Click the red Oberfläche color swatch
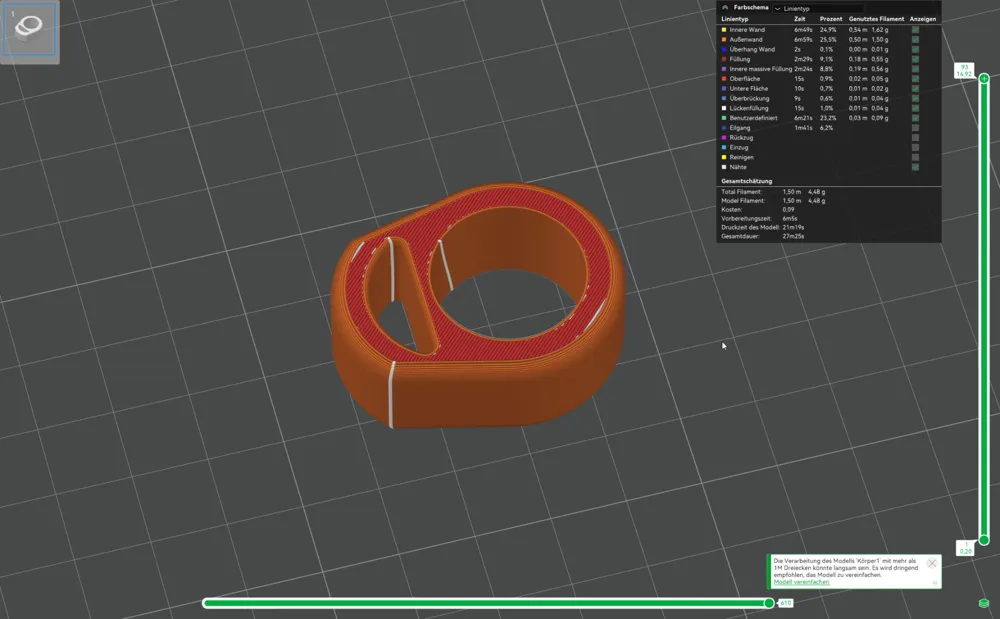This screenshot has width=1000, height=619. pos(724,79)
